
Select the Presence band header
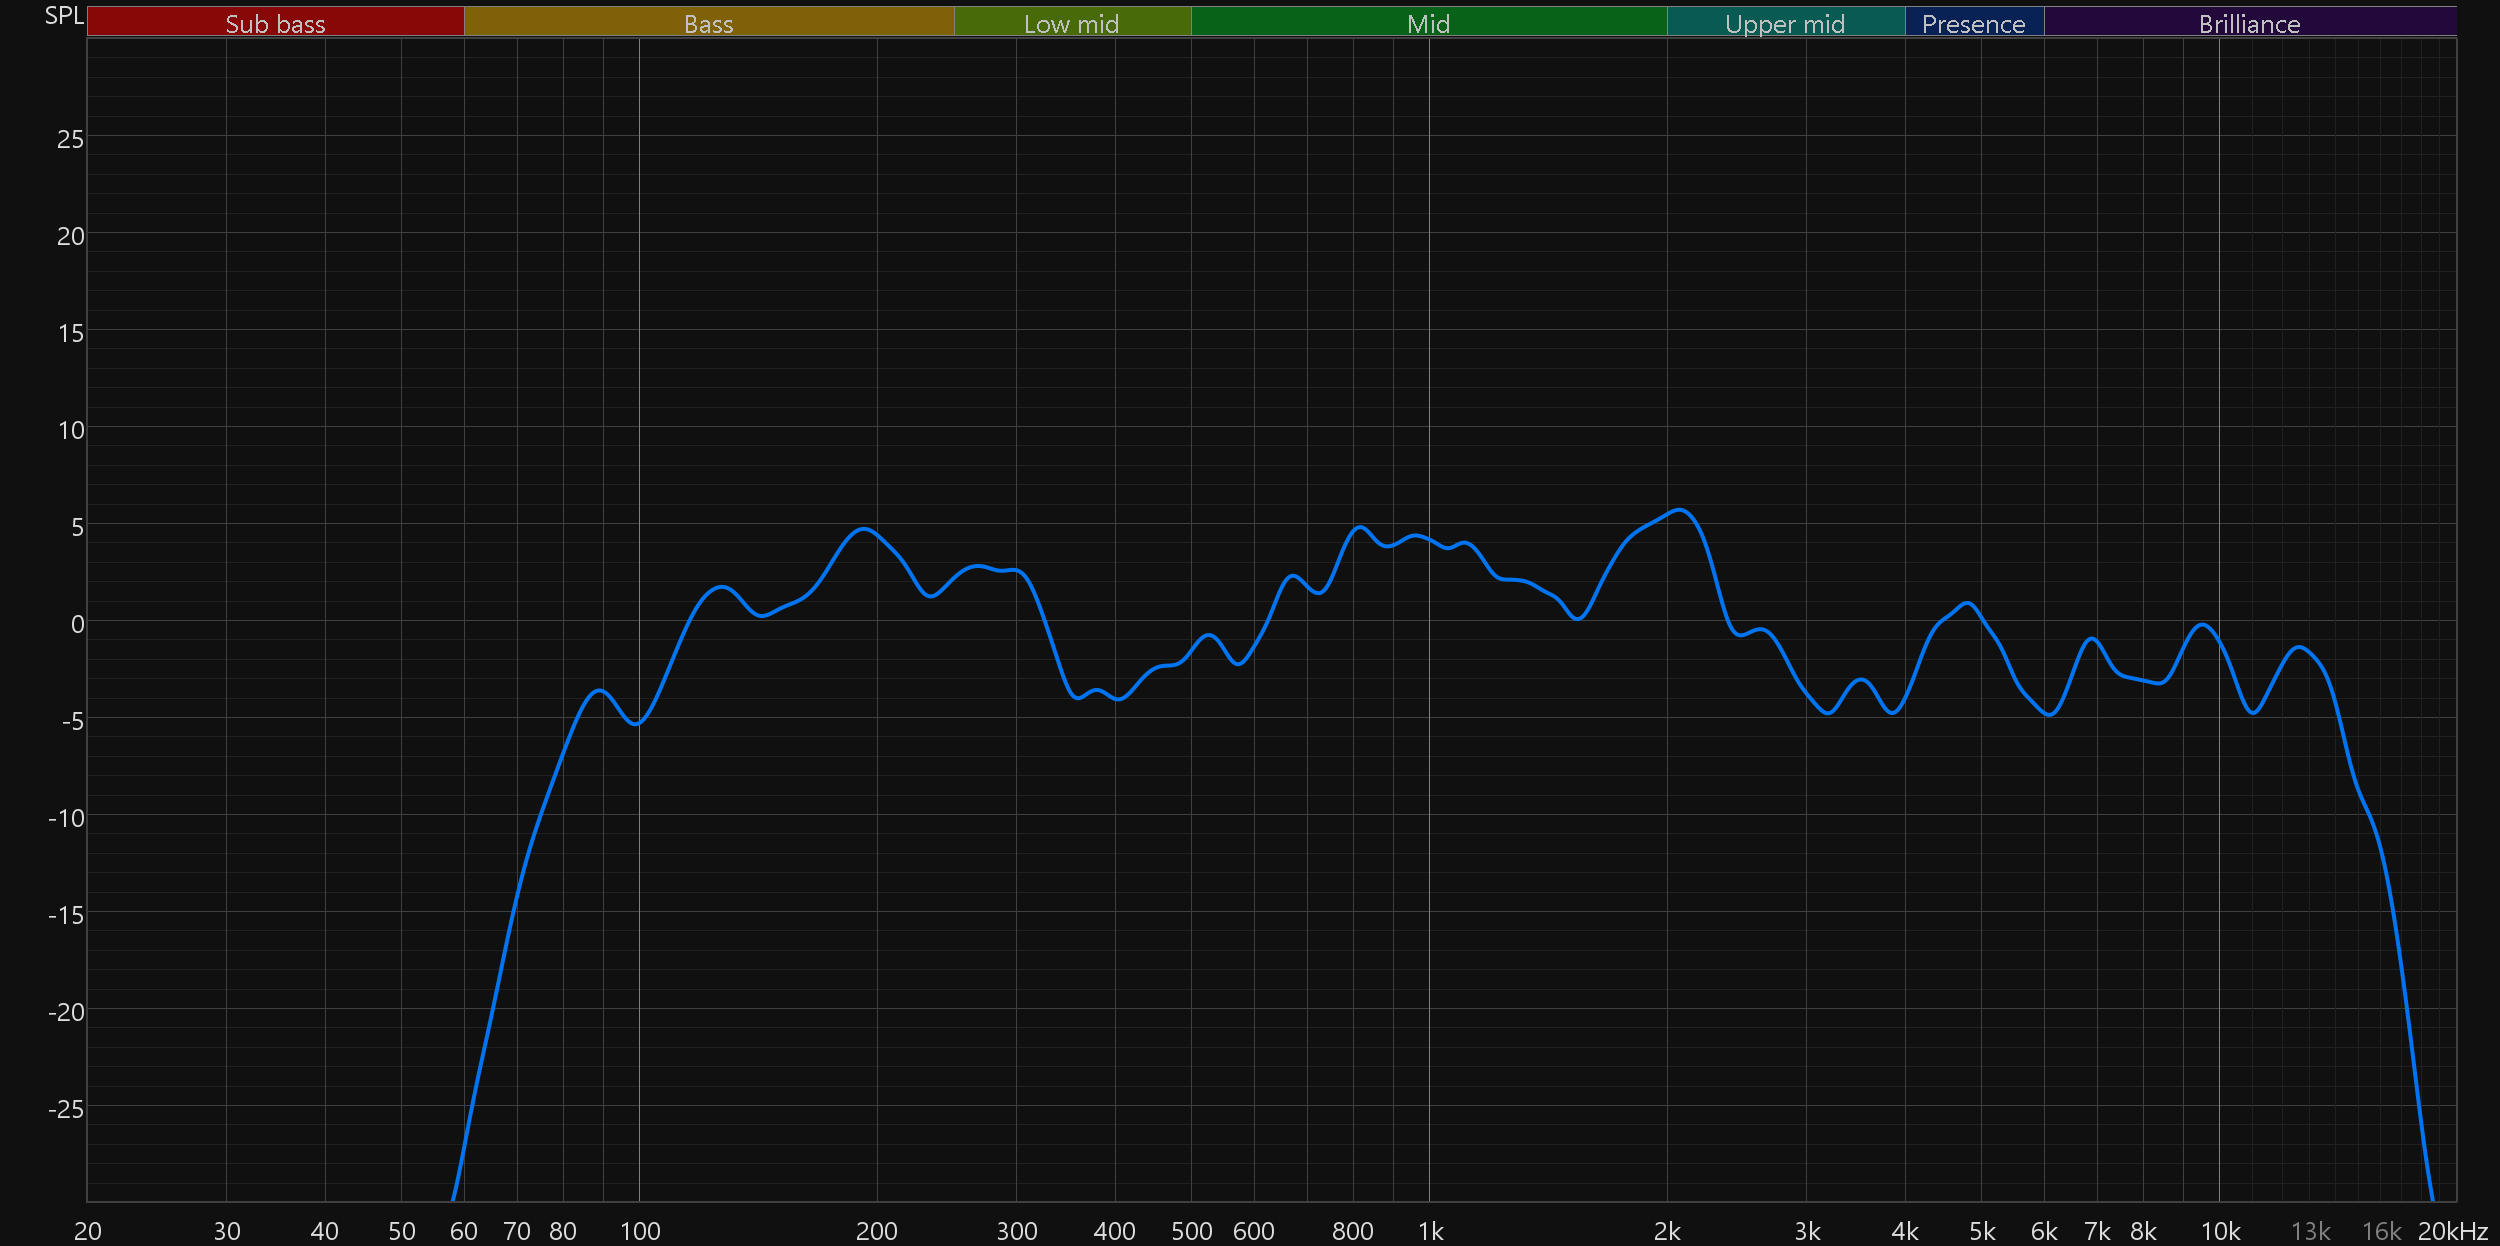pos(1973,22)
